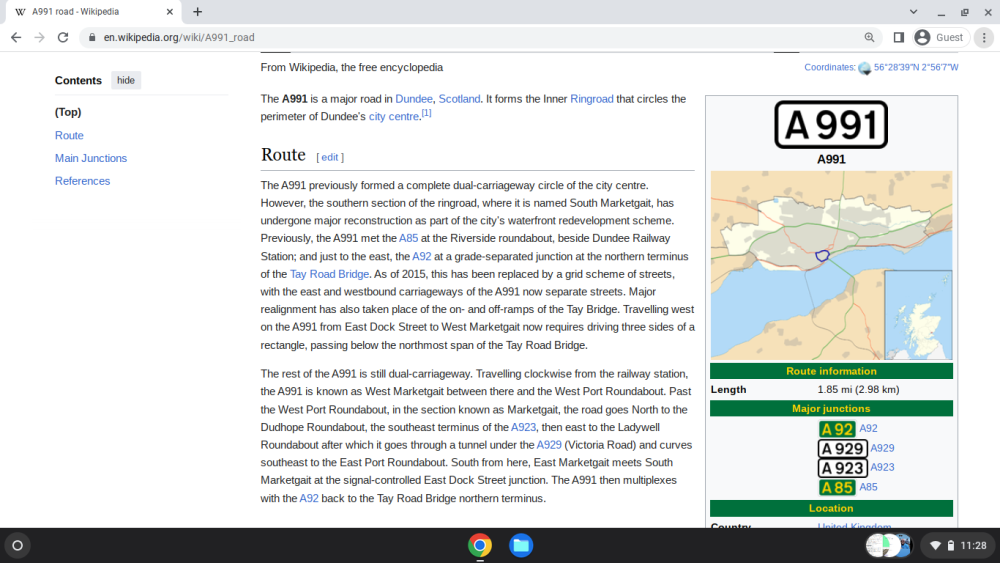Open A929 link in Major junctions
1000x563 pixels.
882,448
